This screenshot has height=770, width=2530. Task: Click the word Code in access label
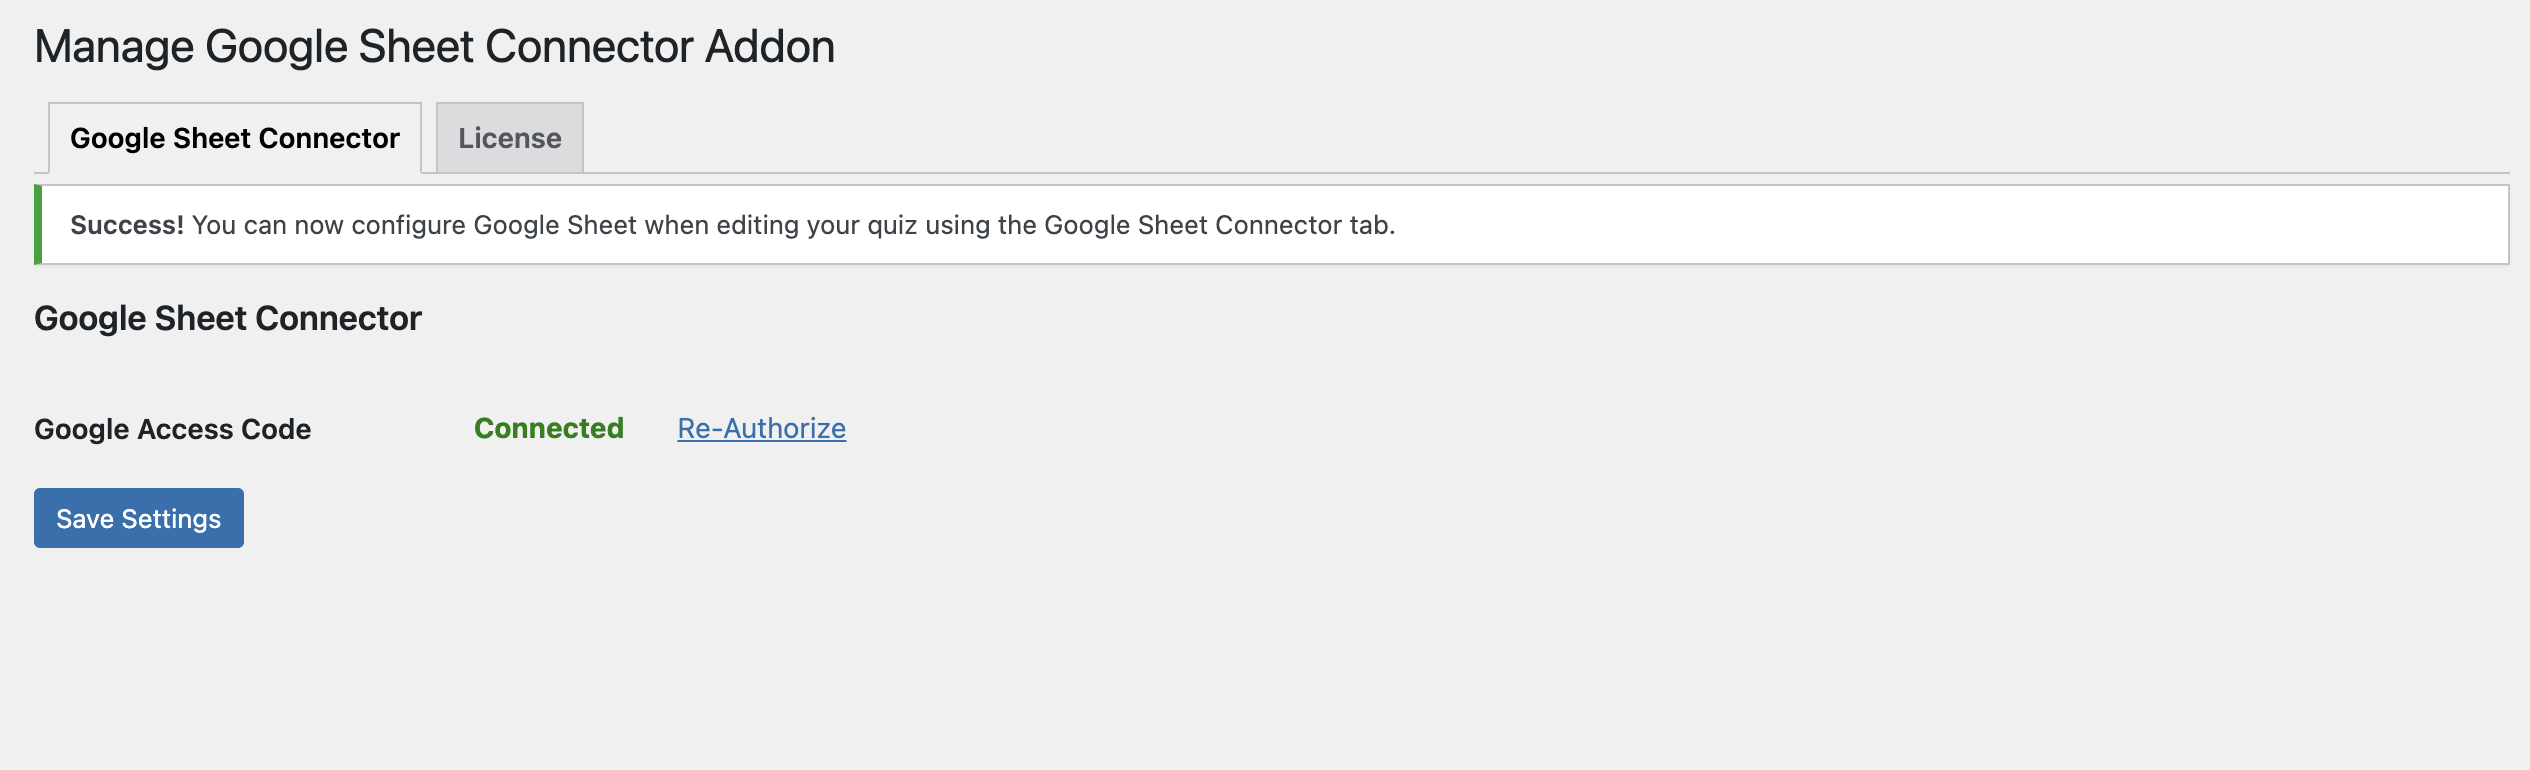276,429
